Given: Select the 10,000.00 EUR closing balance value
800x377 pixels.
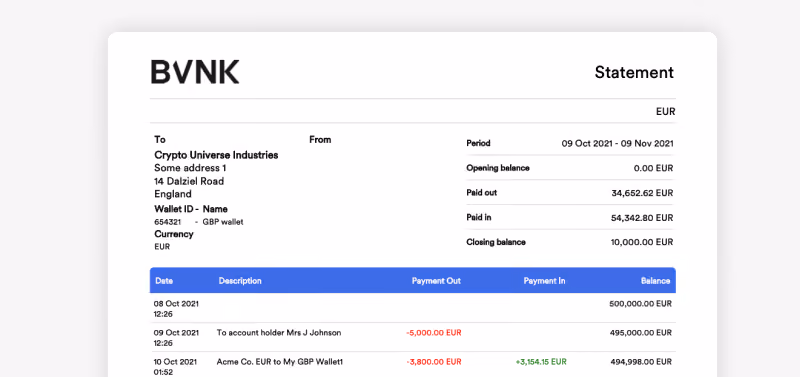Looking at the screenshot, I should click(642, 242).
